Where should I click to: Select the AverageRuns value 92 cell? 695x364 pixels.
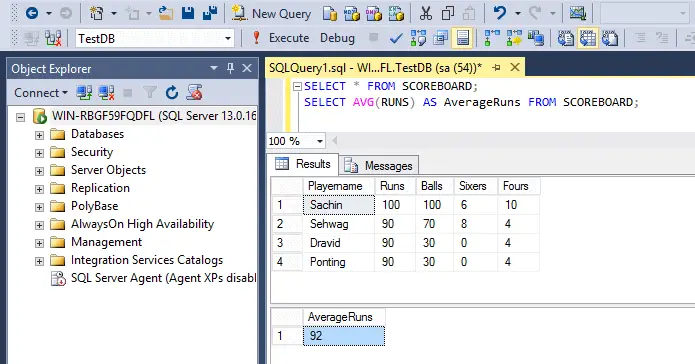tap(344, 336)
